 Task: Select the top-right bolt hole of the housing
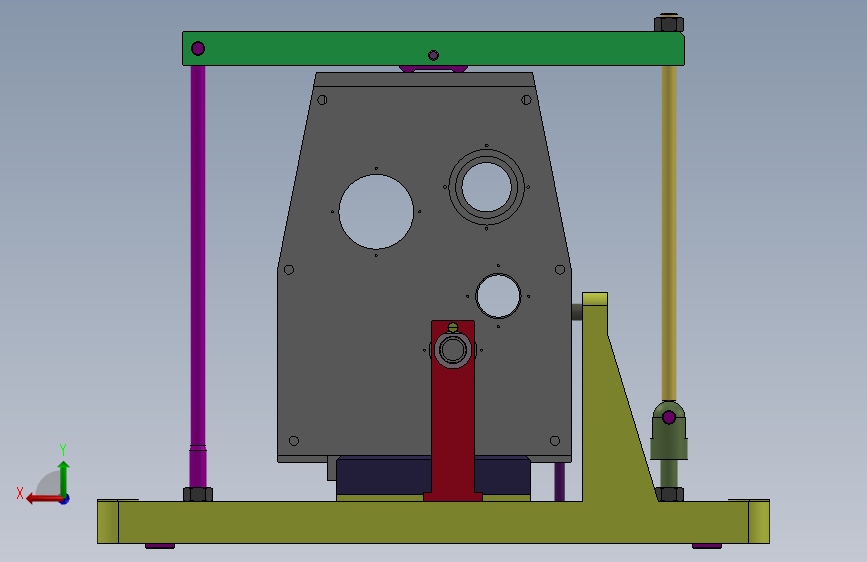pyautogui.click(x=526, y=100)
